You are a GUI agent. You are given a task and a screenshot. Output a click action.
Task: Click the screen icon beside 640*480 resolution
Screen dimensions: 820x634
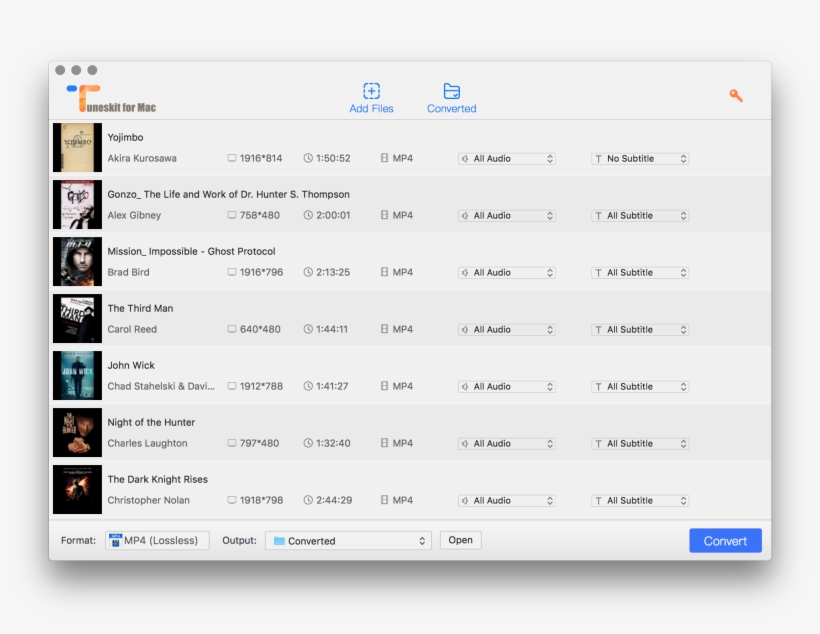coord(232,329)
